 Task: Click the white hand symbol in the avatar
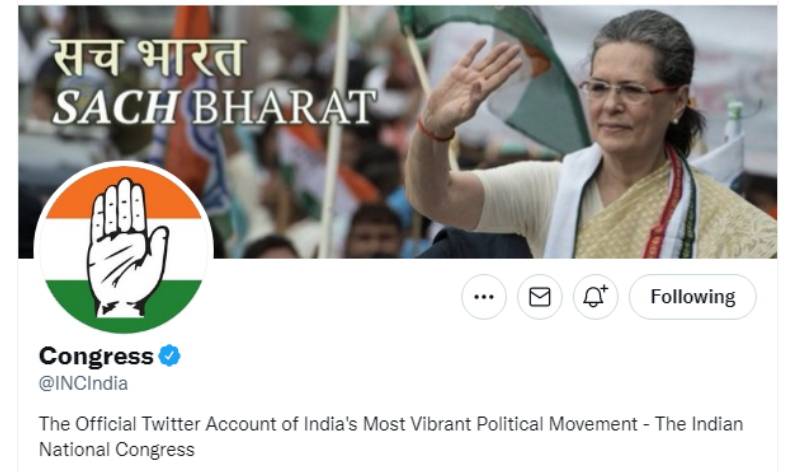[124, 247]
